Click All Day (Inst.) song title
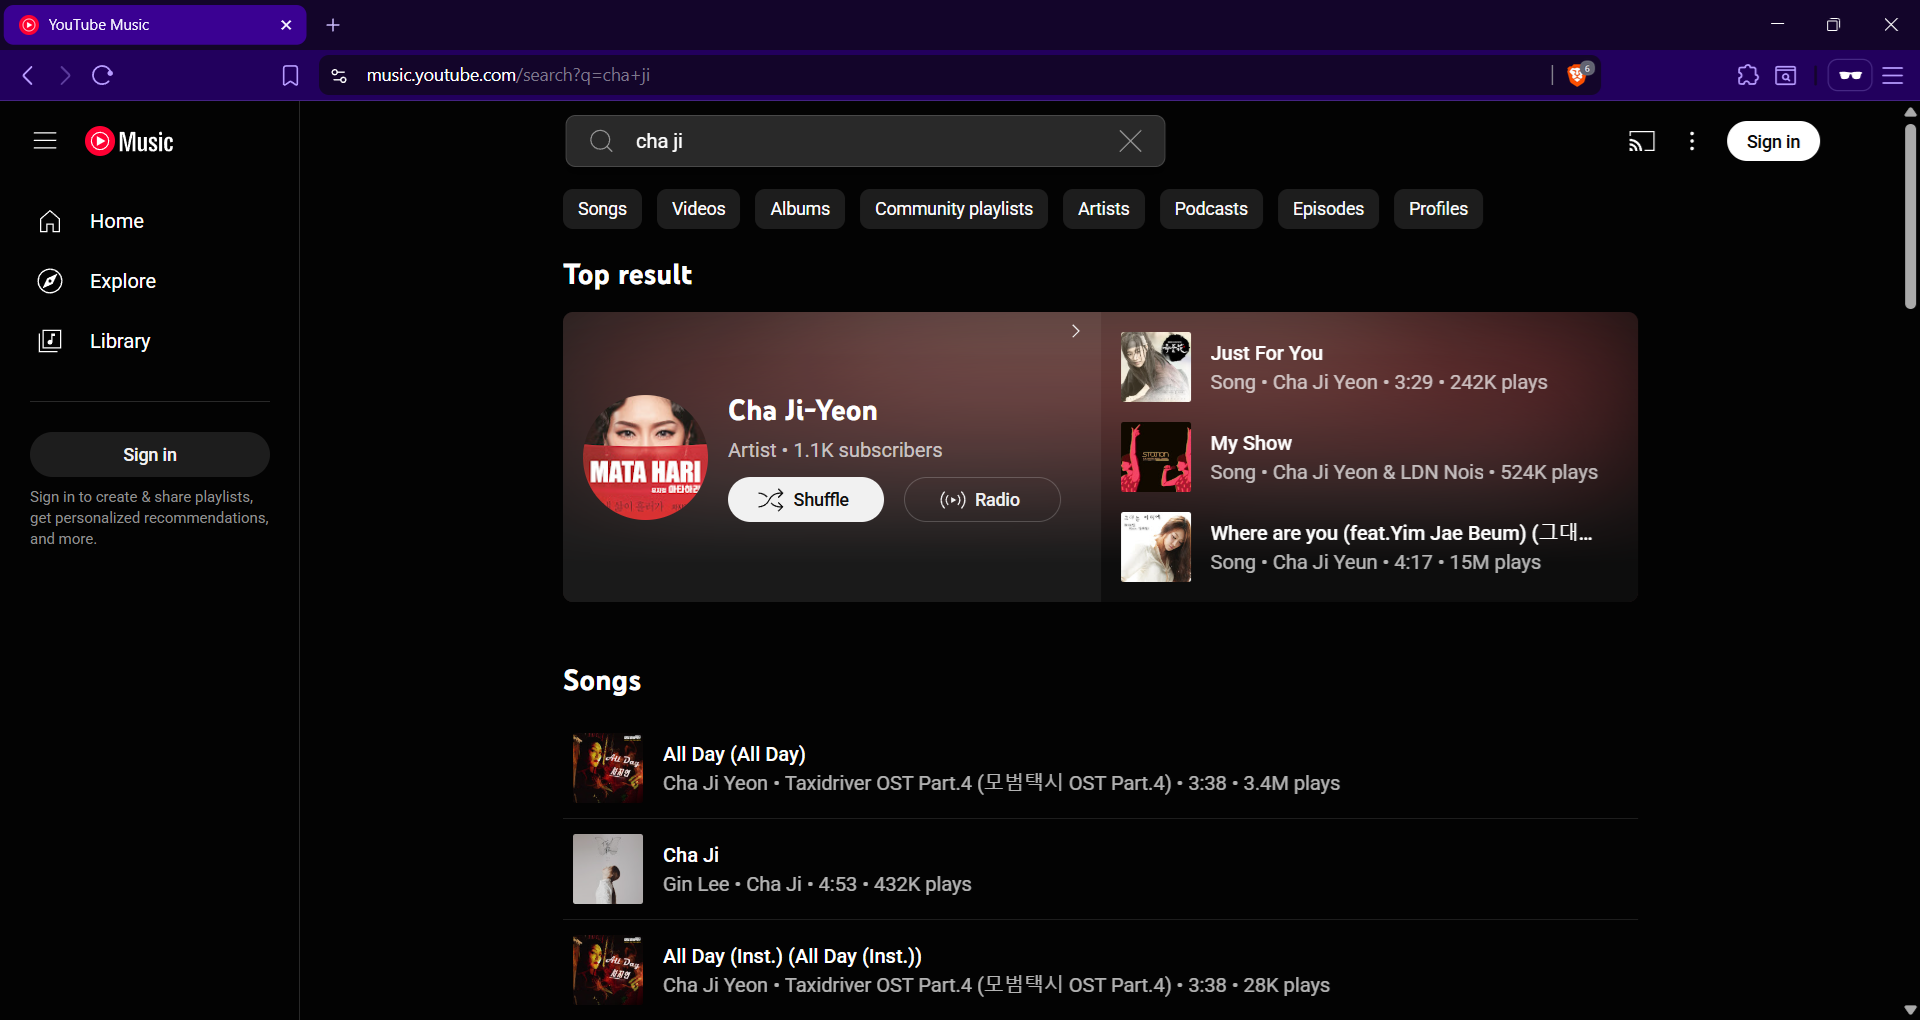The width and height of the screenshot is (1920, 1020). click(x=792, y=956)
